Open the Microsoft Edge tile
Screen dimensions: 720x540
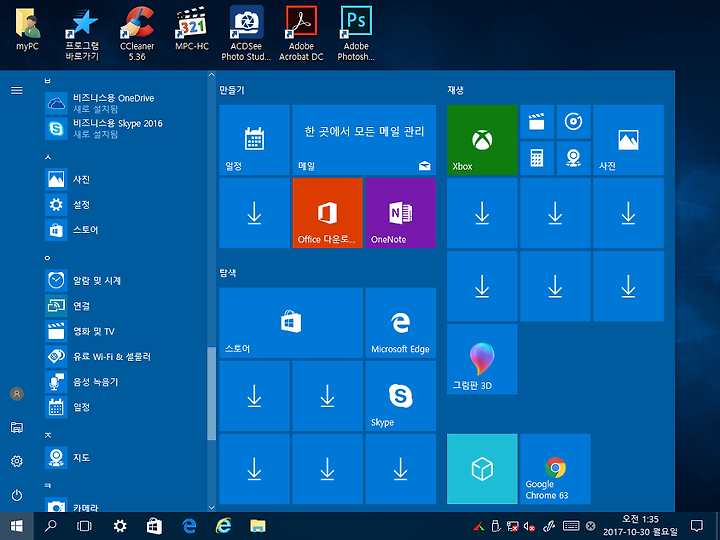401,323
